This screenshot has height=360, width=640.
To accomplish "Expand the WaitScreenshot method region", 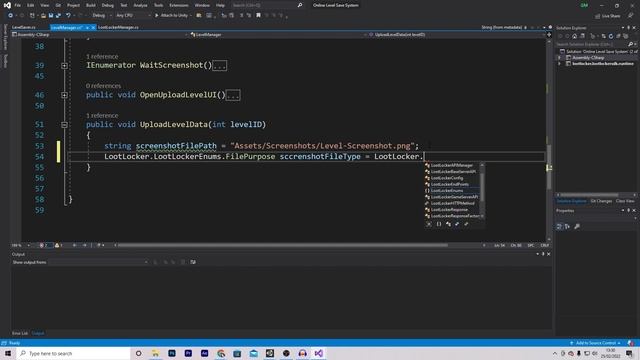I will click(x=64, y=65).
